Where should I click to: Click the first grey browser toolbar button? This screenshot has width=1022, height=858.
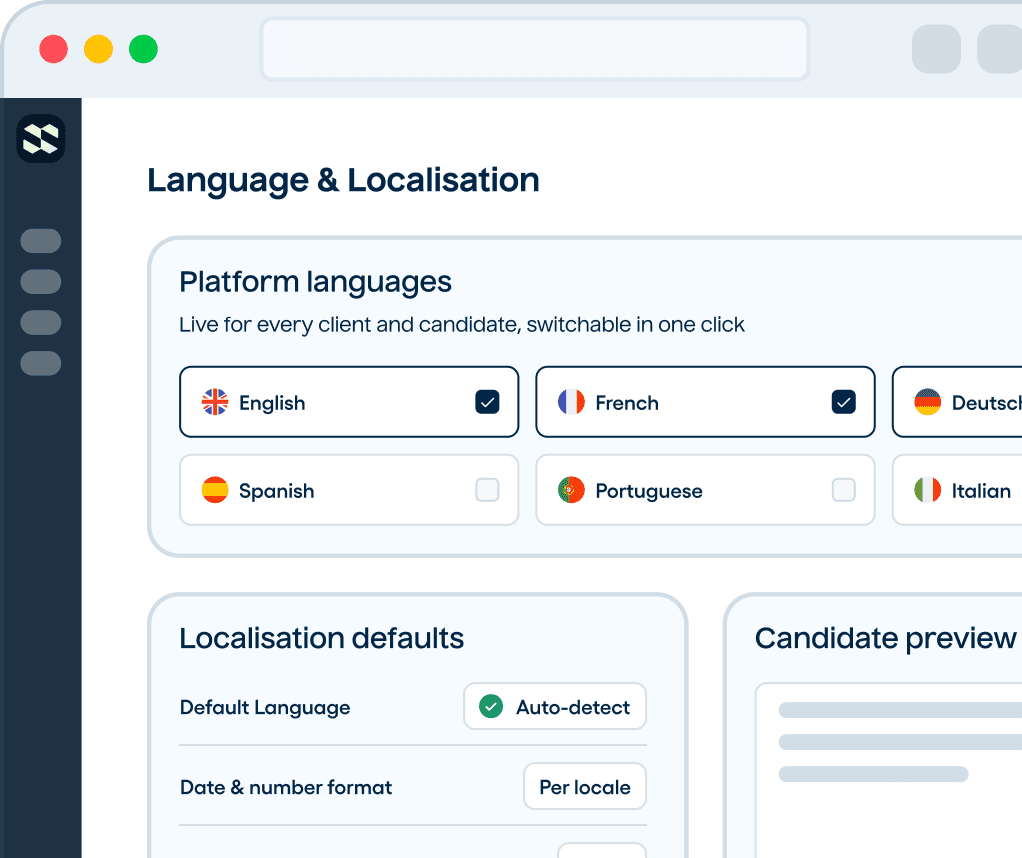pos(936,49)
